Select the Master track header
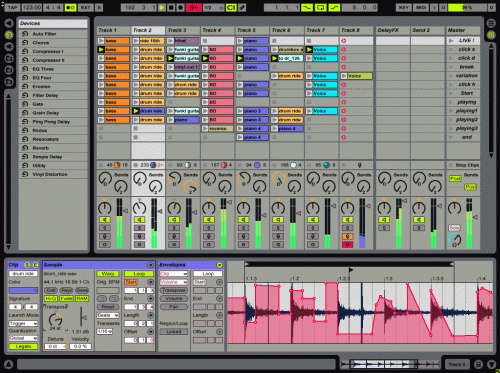Image resolution: width=500 pixels, height=373 pixels. point(463,30)
